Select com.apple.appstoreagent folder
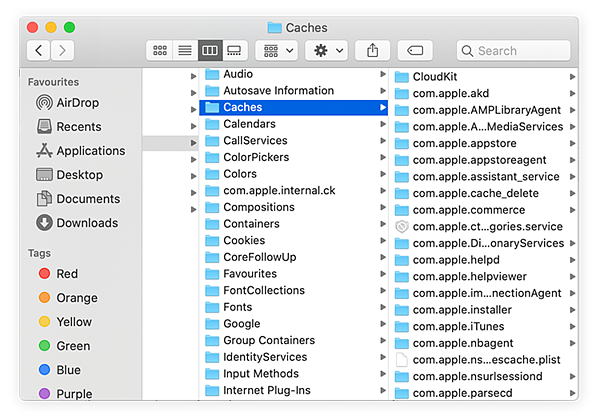The height and width of the screenshot is (420, 600). 485,160
